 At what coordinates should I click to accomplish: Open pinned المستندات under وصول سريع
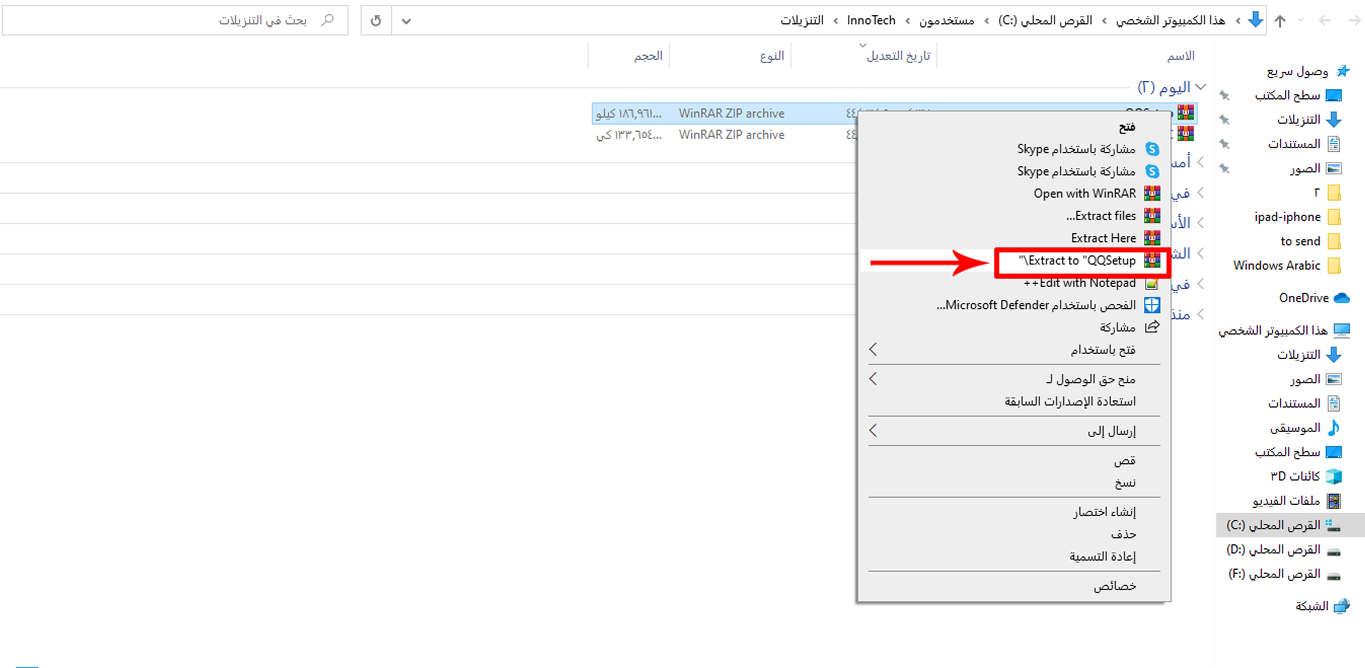click(x=1295, y=144)
